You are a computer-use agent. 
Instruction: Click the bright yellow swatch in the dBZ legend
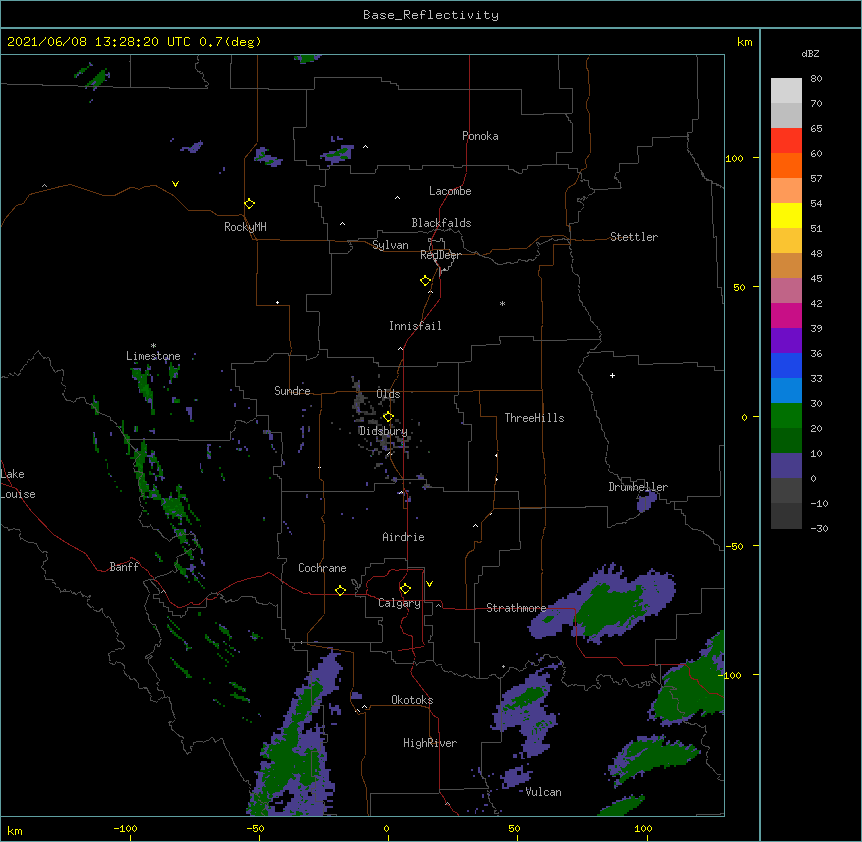[786, 215]
